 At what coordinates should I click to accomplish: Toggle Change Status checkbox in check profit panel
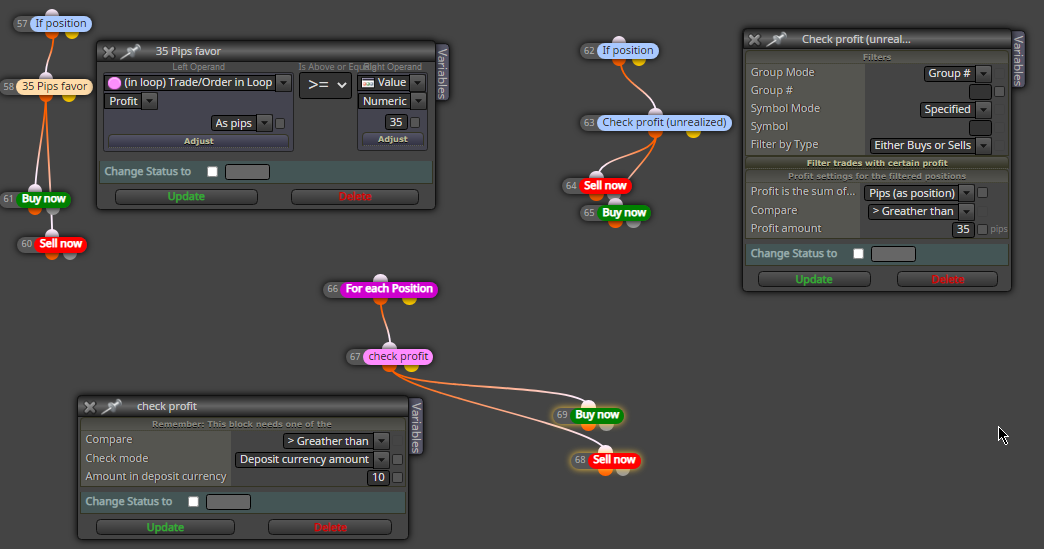(x=194, y=502)
